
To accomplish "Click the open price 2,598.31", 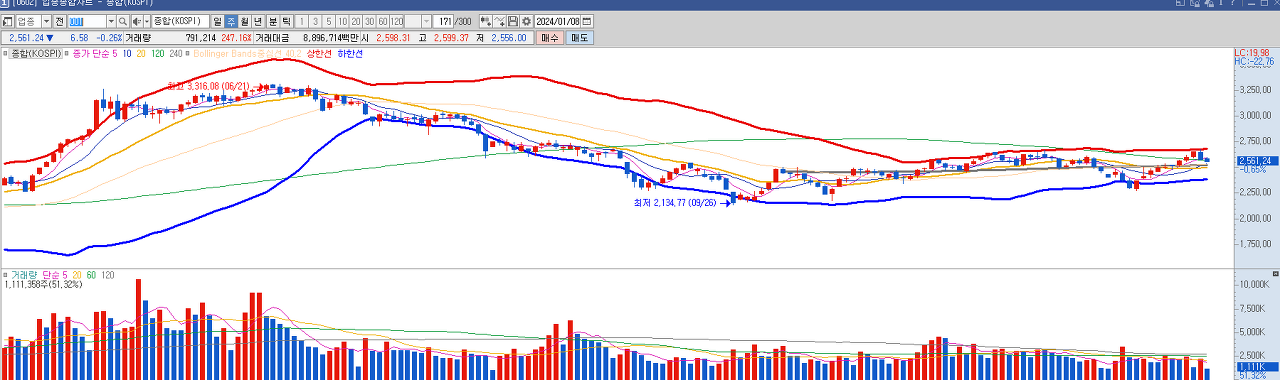I will point(393,37).
